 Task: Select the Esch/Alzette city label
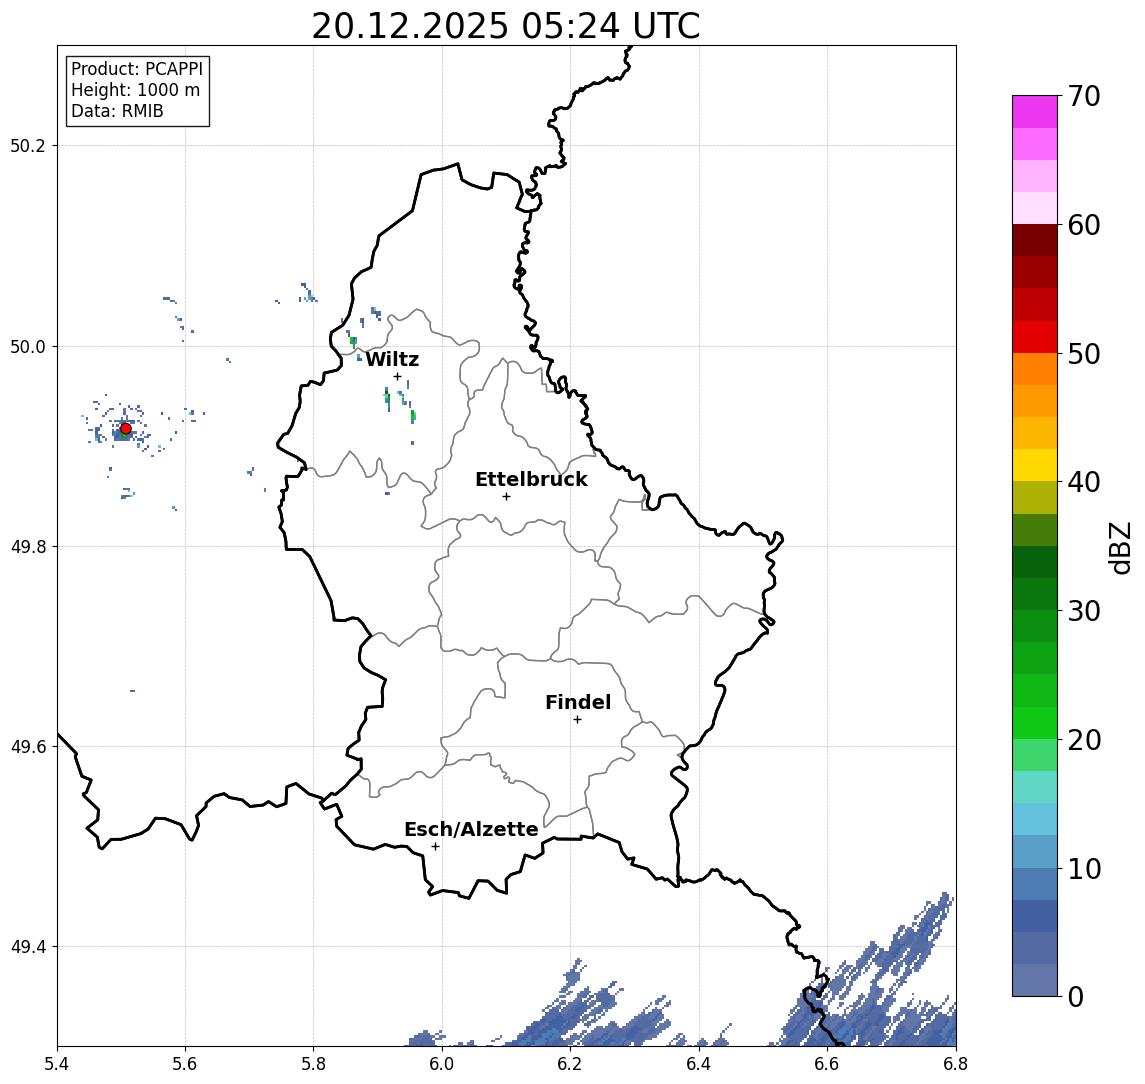471,829
